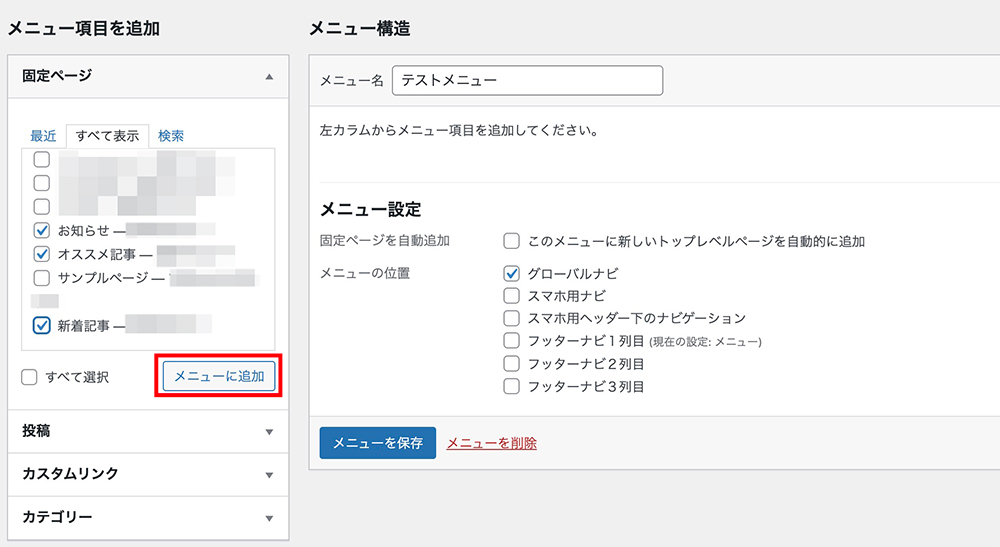The height and width of the screenshot is (547, 1000).
Task: Click the メニュー構造 heading
Action: (x=360, y=29)
